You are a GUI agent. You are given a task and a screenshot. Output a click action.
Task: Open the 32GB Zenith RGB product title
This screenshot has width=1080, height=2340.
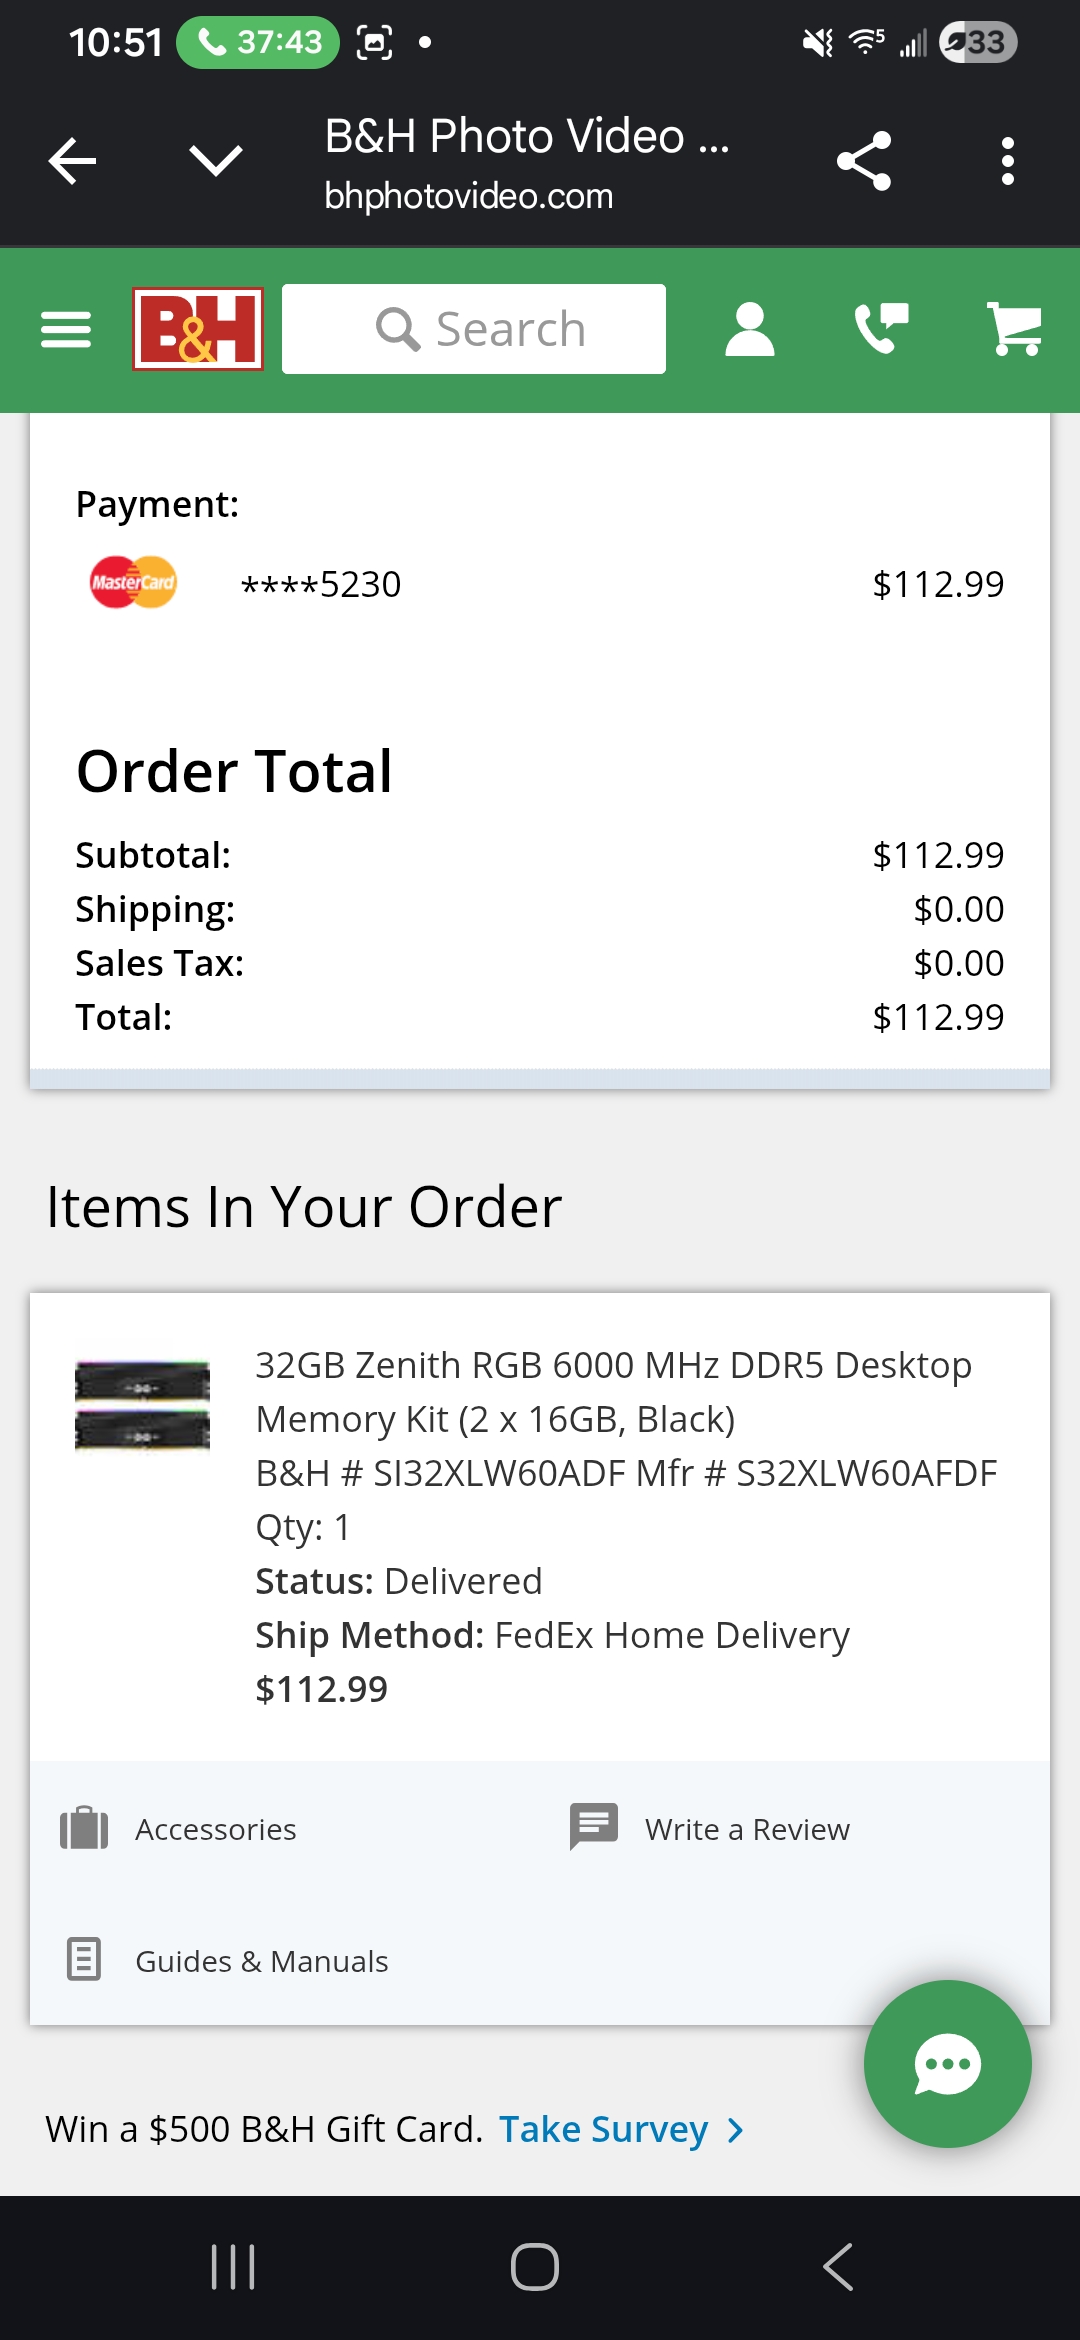pos(612,1391)
